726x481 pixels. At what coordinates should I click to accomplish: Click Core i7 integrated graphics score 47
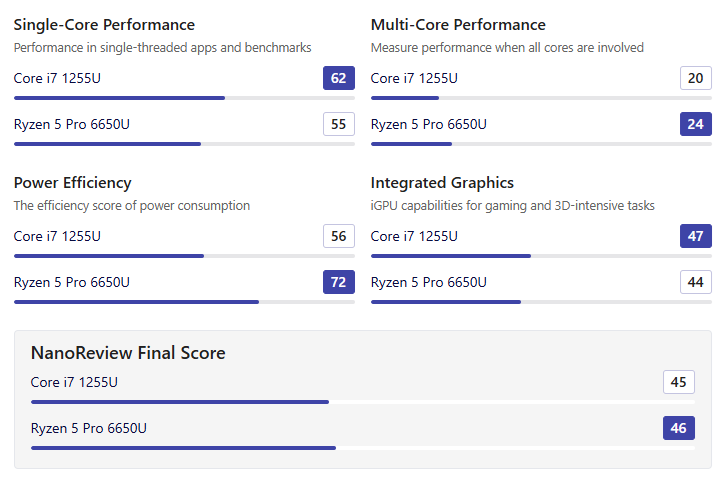(x=695, y=236)
